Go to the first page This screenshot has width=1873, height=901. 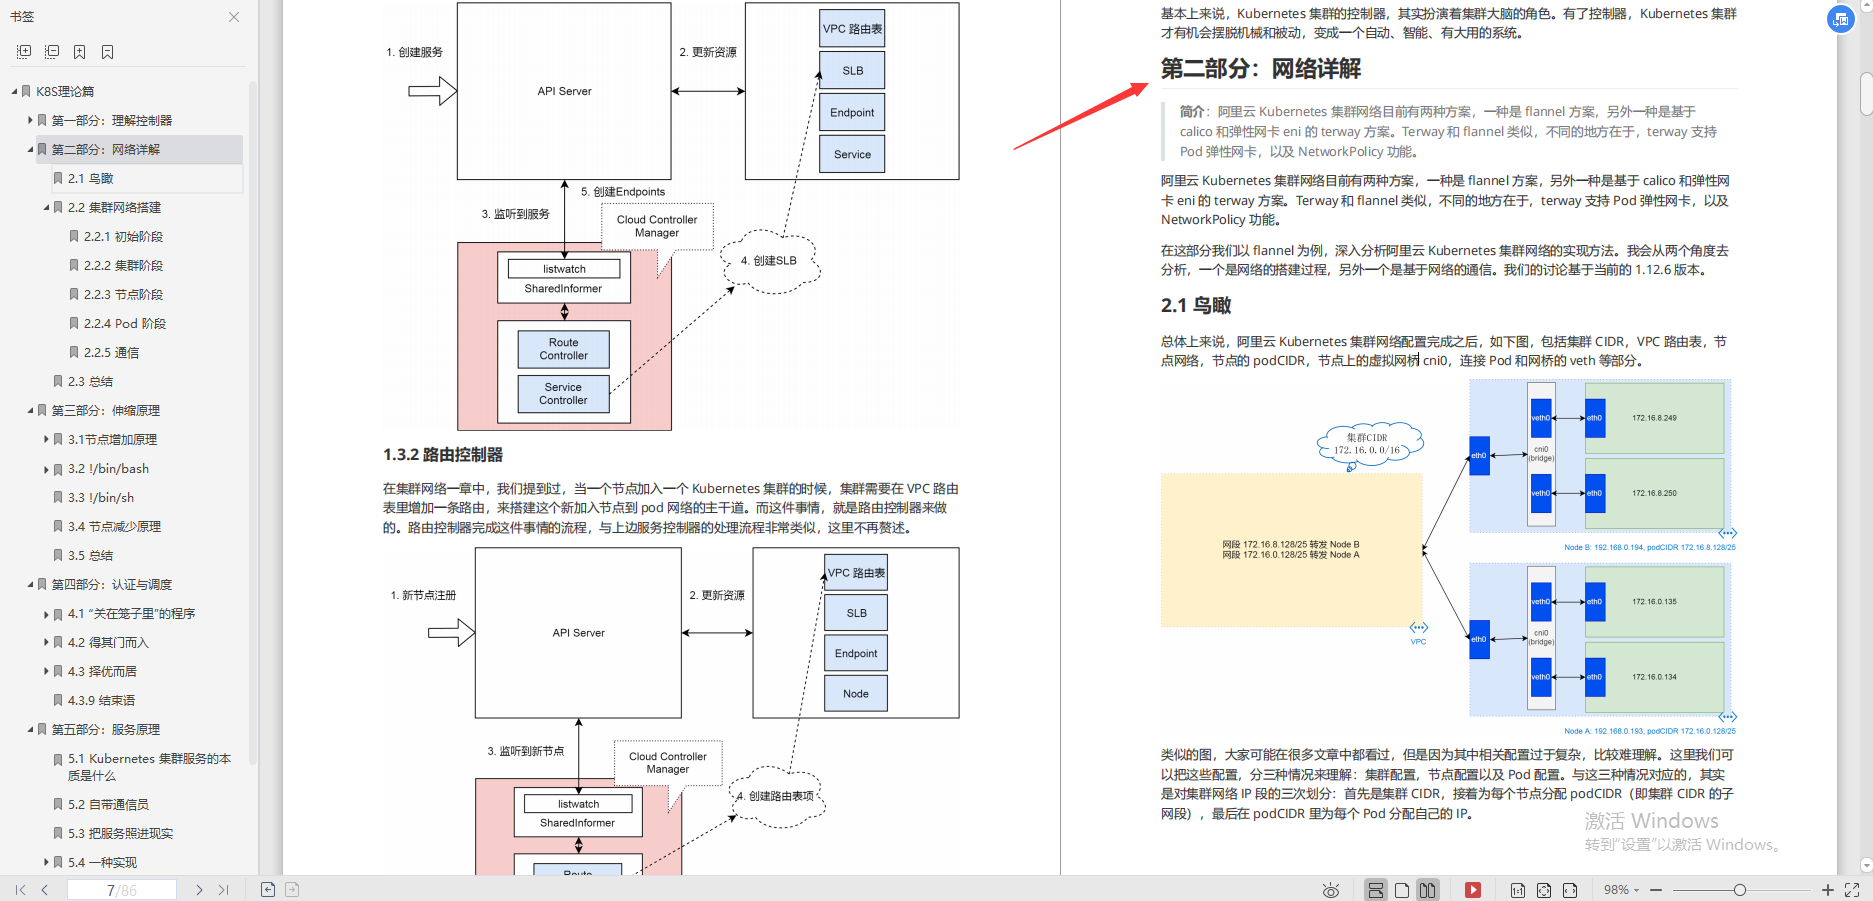point(20,890)
